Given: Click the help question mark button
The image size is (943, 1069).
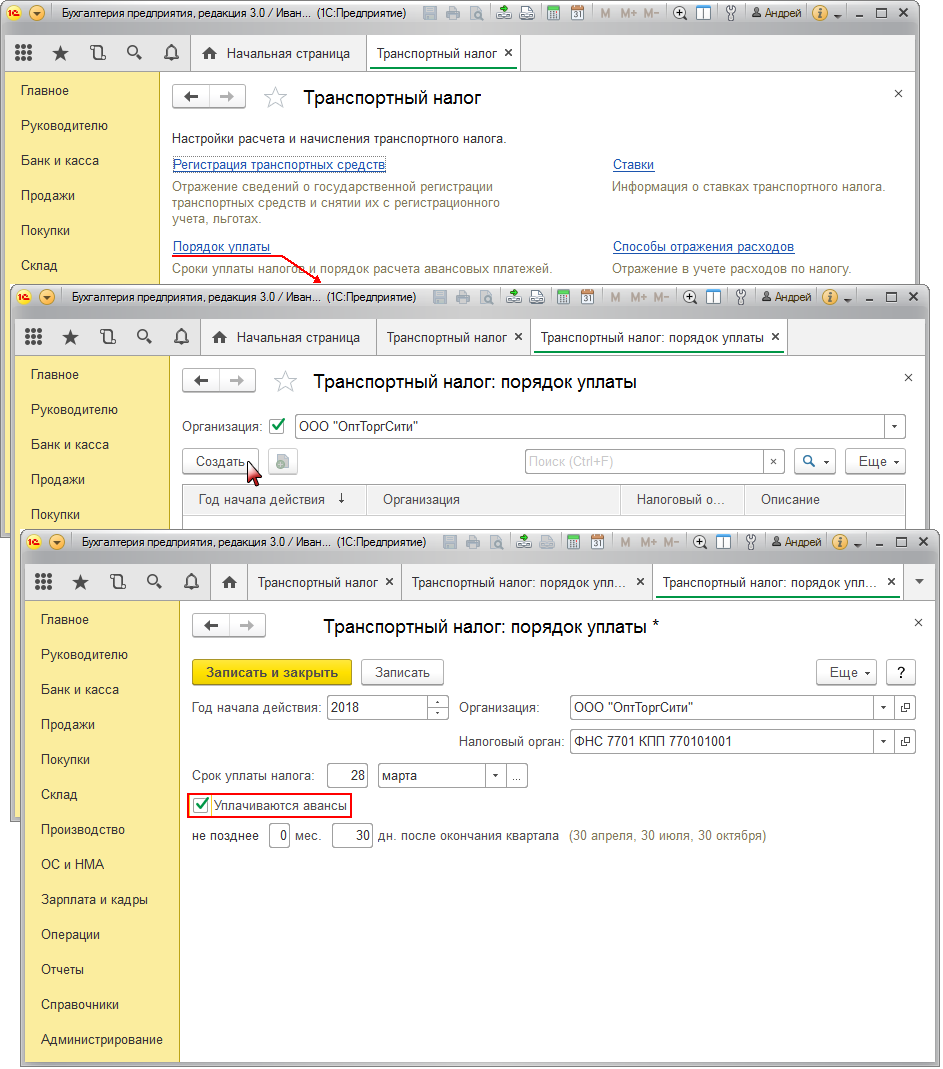Looking at the screenshot, I should 901,672.
